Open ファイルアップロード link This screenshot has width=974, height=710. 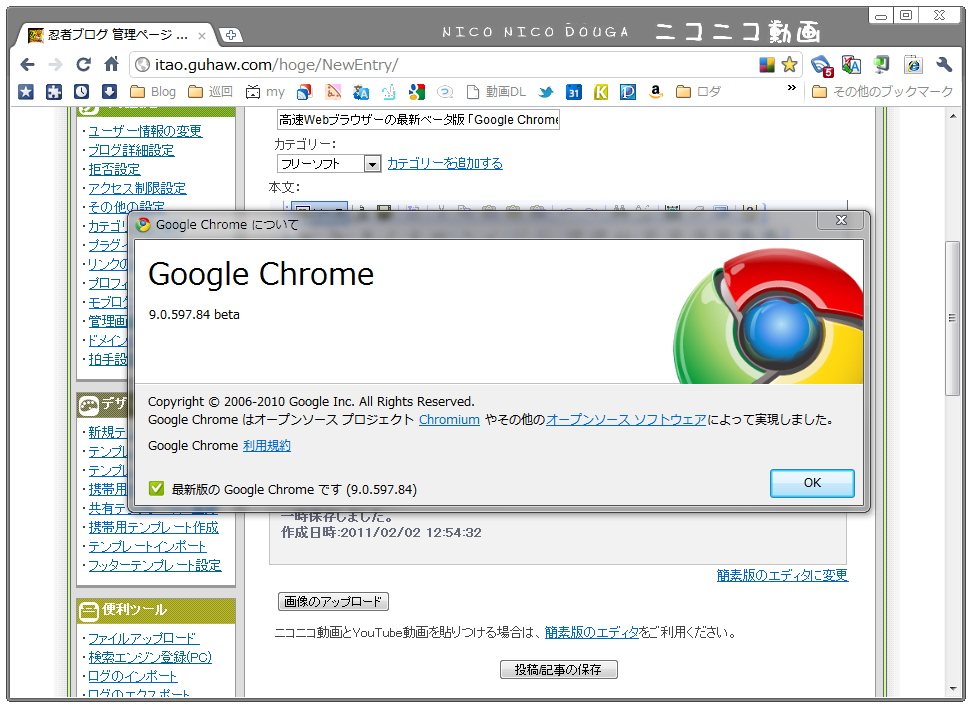(143, 639)
